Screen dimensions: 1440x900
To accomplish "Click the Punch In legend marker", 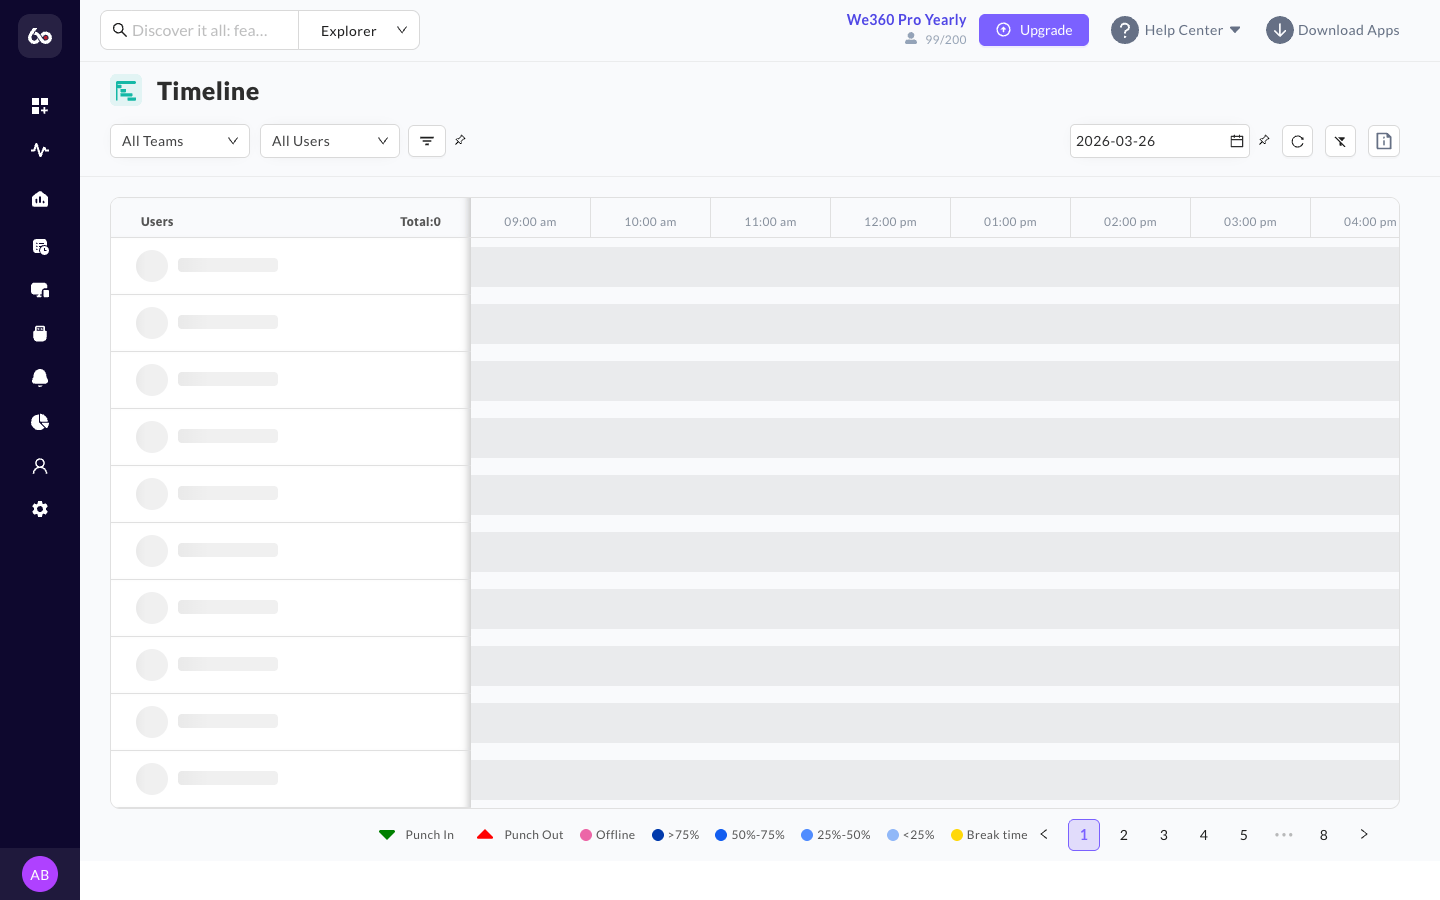I will 387,834.
